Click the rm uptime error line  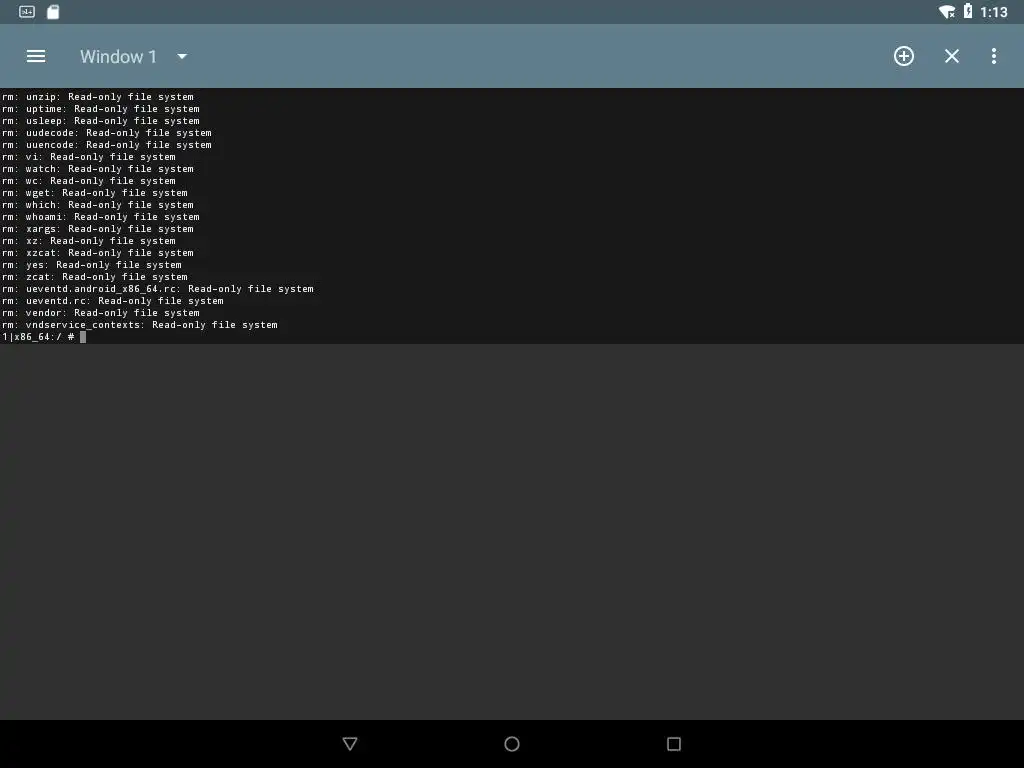[101, 109]
